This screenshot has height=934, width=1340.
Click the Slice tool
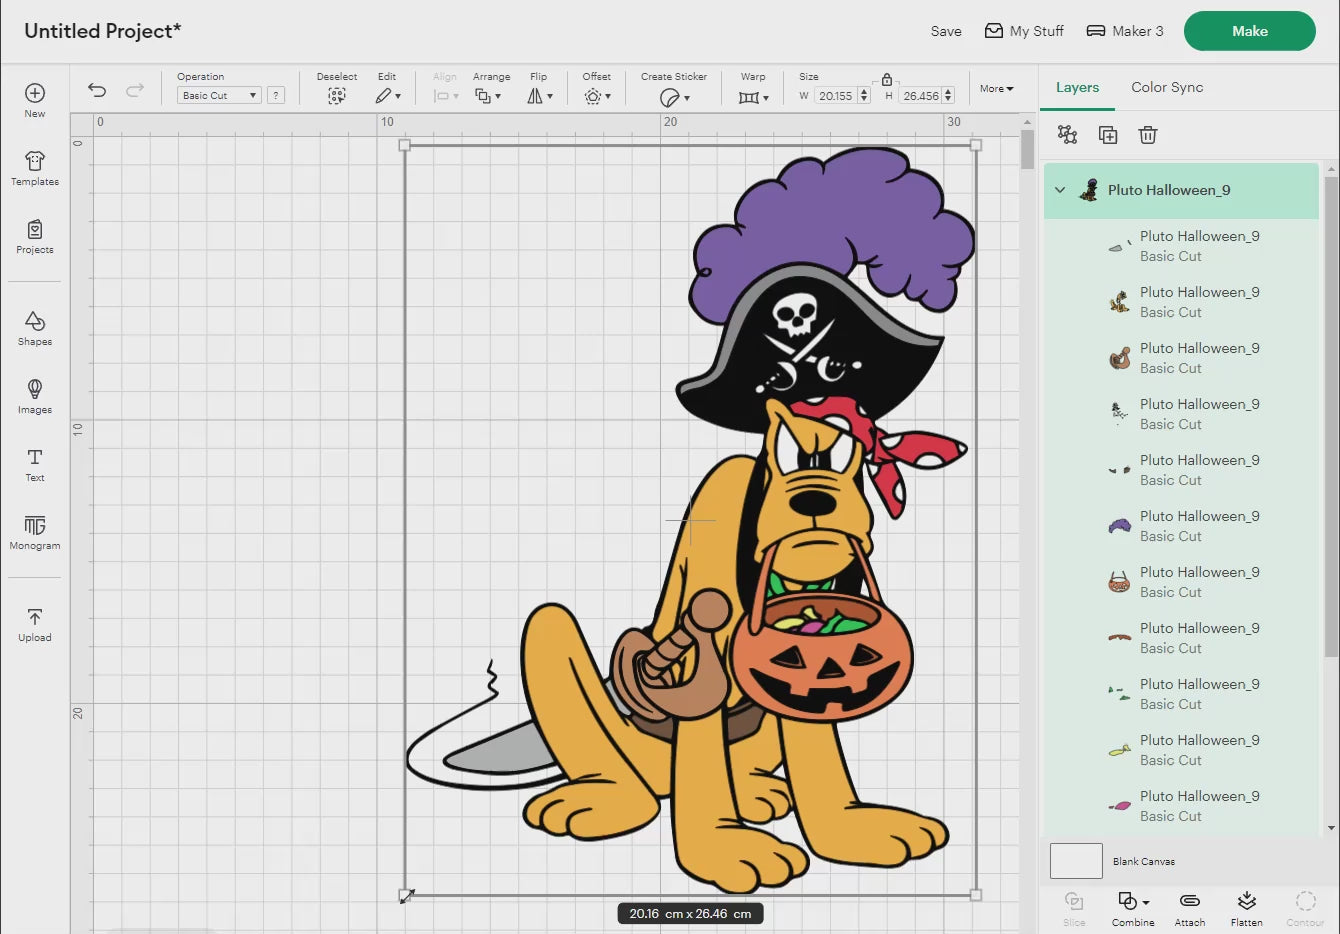tap(1074, 908)
